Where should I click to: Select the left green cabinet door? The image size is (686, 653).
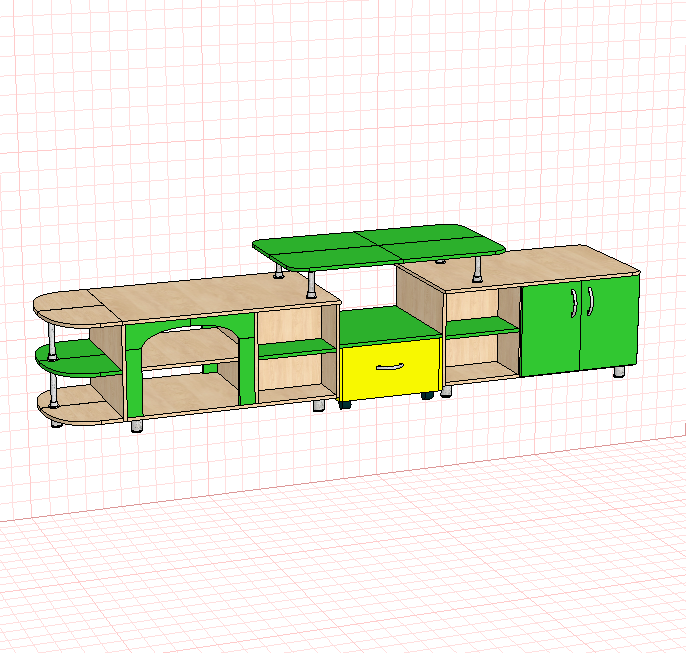(x=551, y=328)
